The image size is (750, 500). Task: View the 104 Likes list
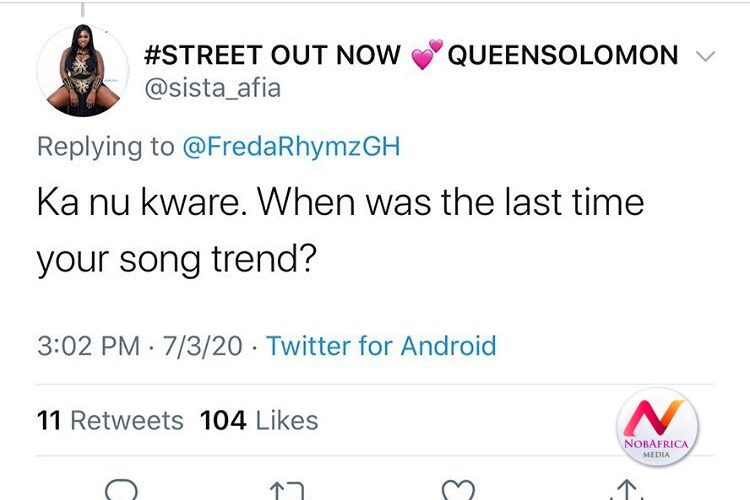click(259, 421)
